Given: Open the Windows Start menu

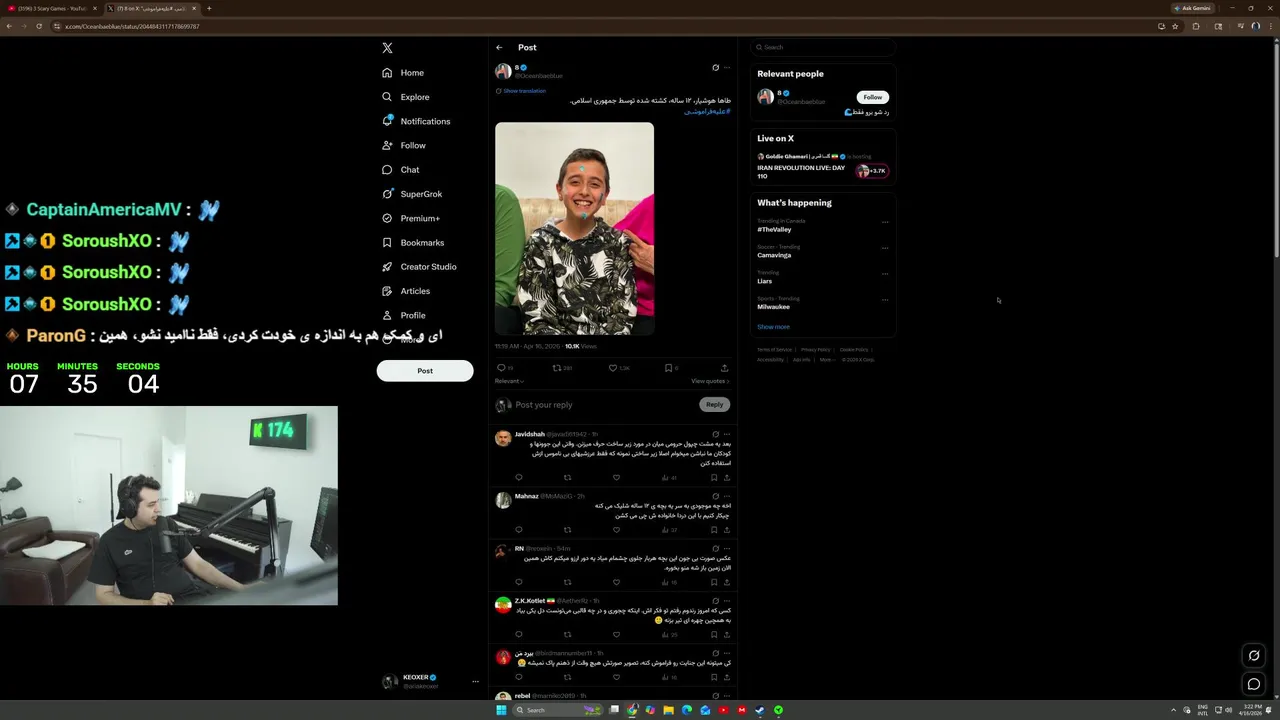Looking at the screenshot, I should coord(501,710).
